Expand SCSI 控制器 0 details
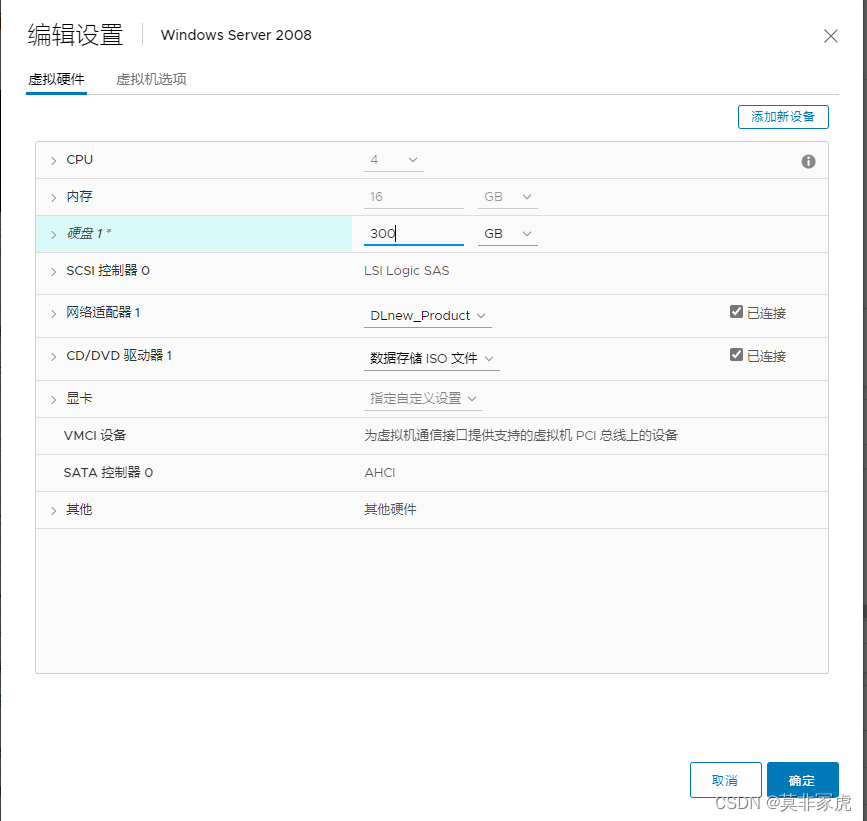This screenshot has width=867, height=821. pos(54,271)
